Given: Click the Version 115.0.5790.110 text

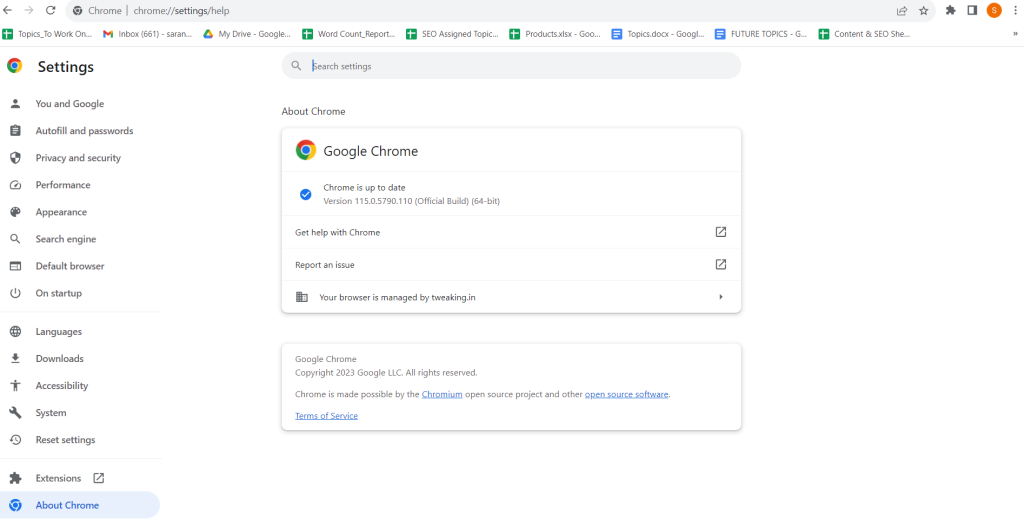Looking at the screenshot, I should point(412,201).
